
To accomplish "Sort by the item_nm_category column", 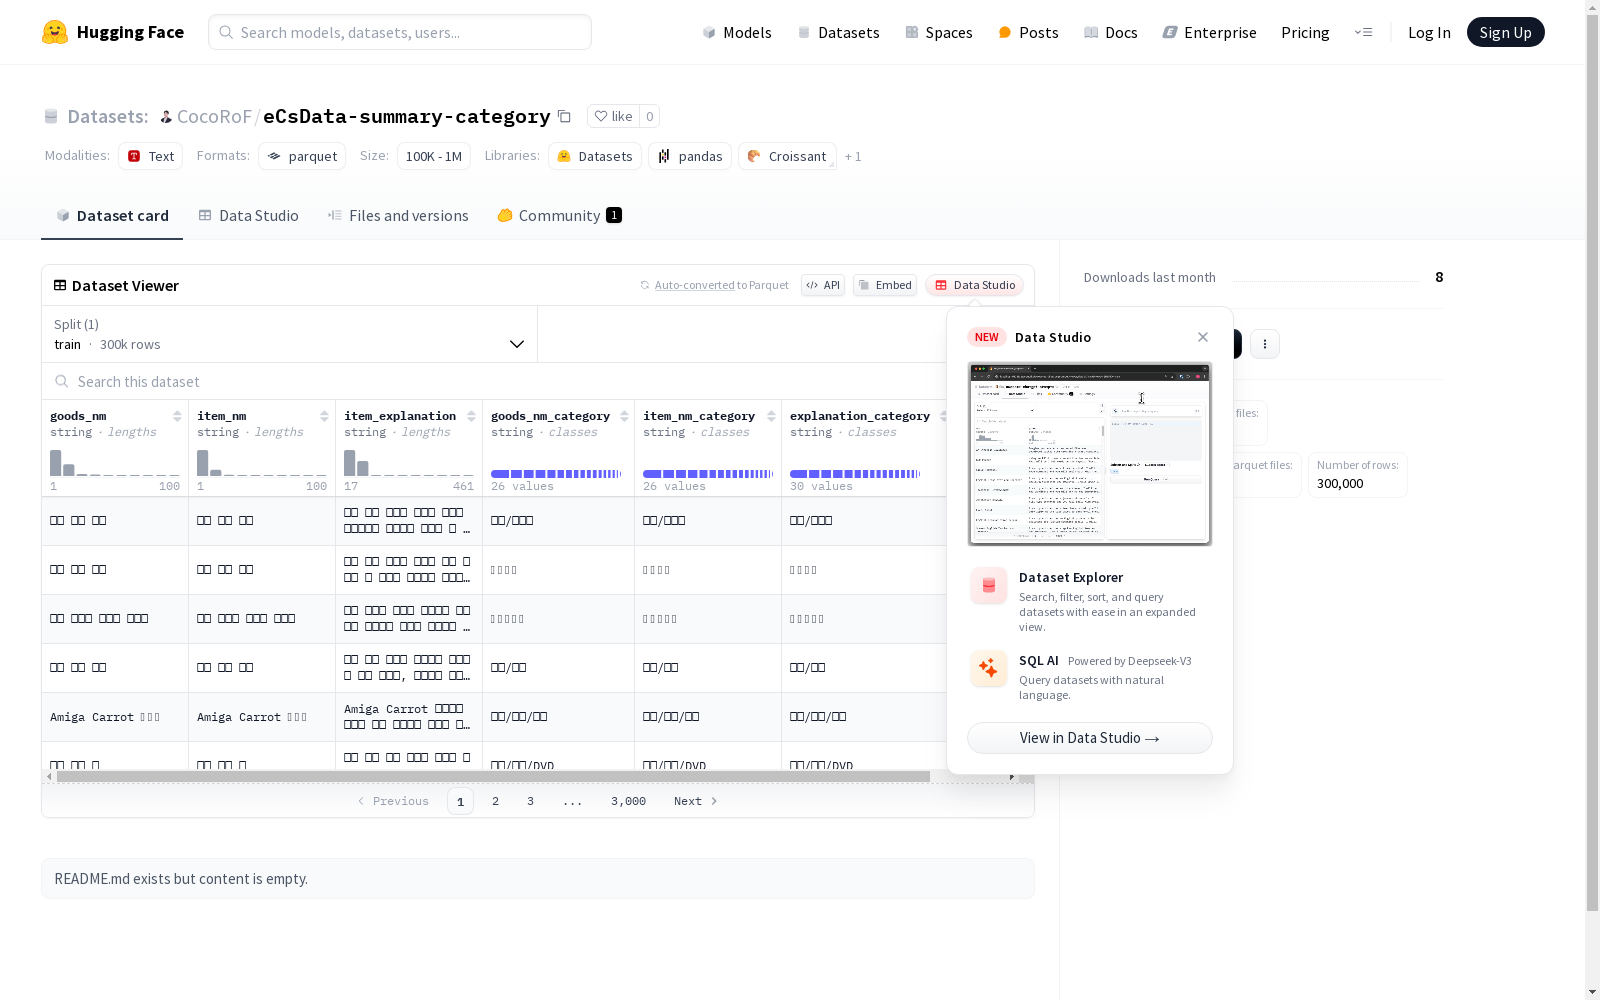I will (x=771, y=416).
